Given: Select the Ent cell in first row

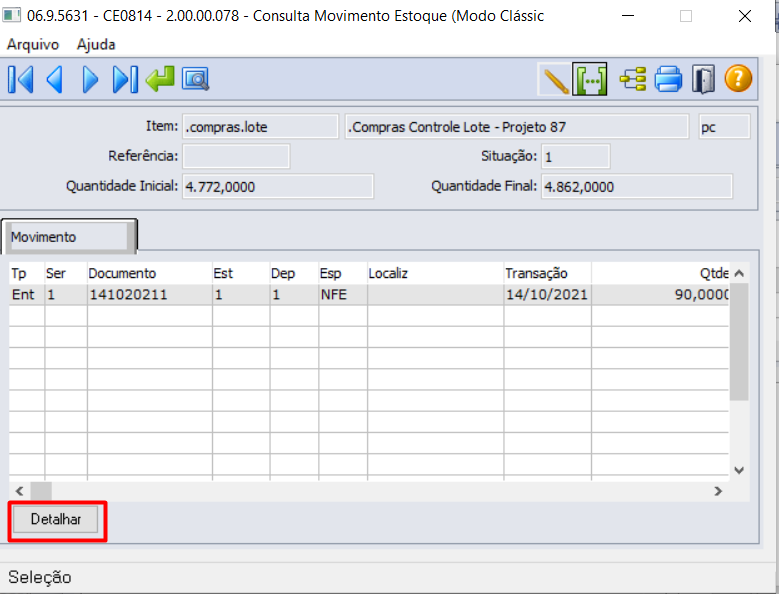Looking at the screenshot, I should tap(27, 295).
